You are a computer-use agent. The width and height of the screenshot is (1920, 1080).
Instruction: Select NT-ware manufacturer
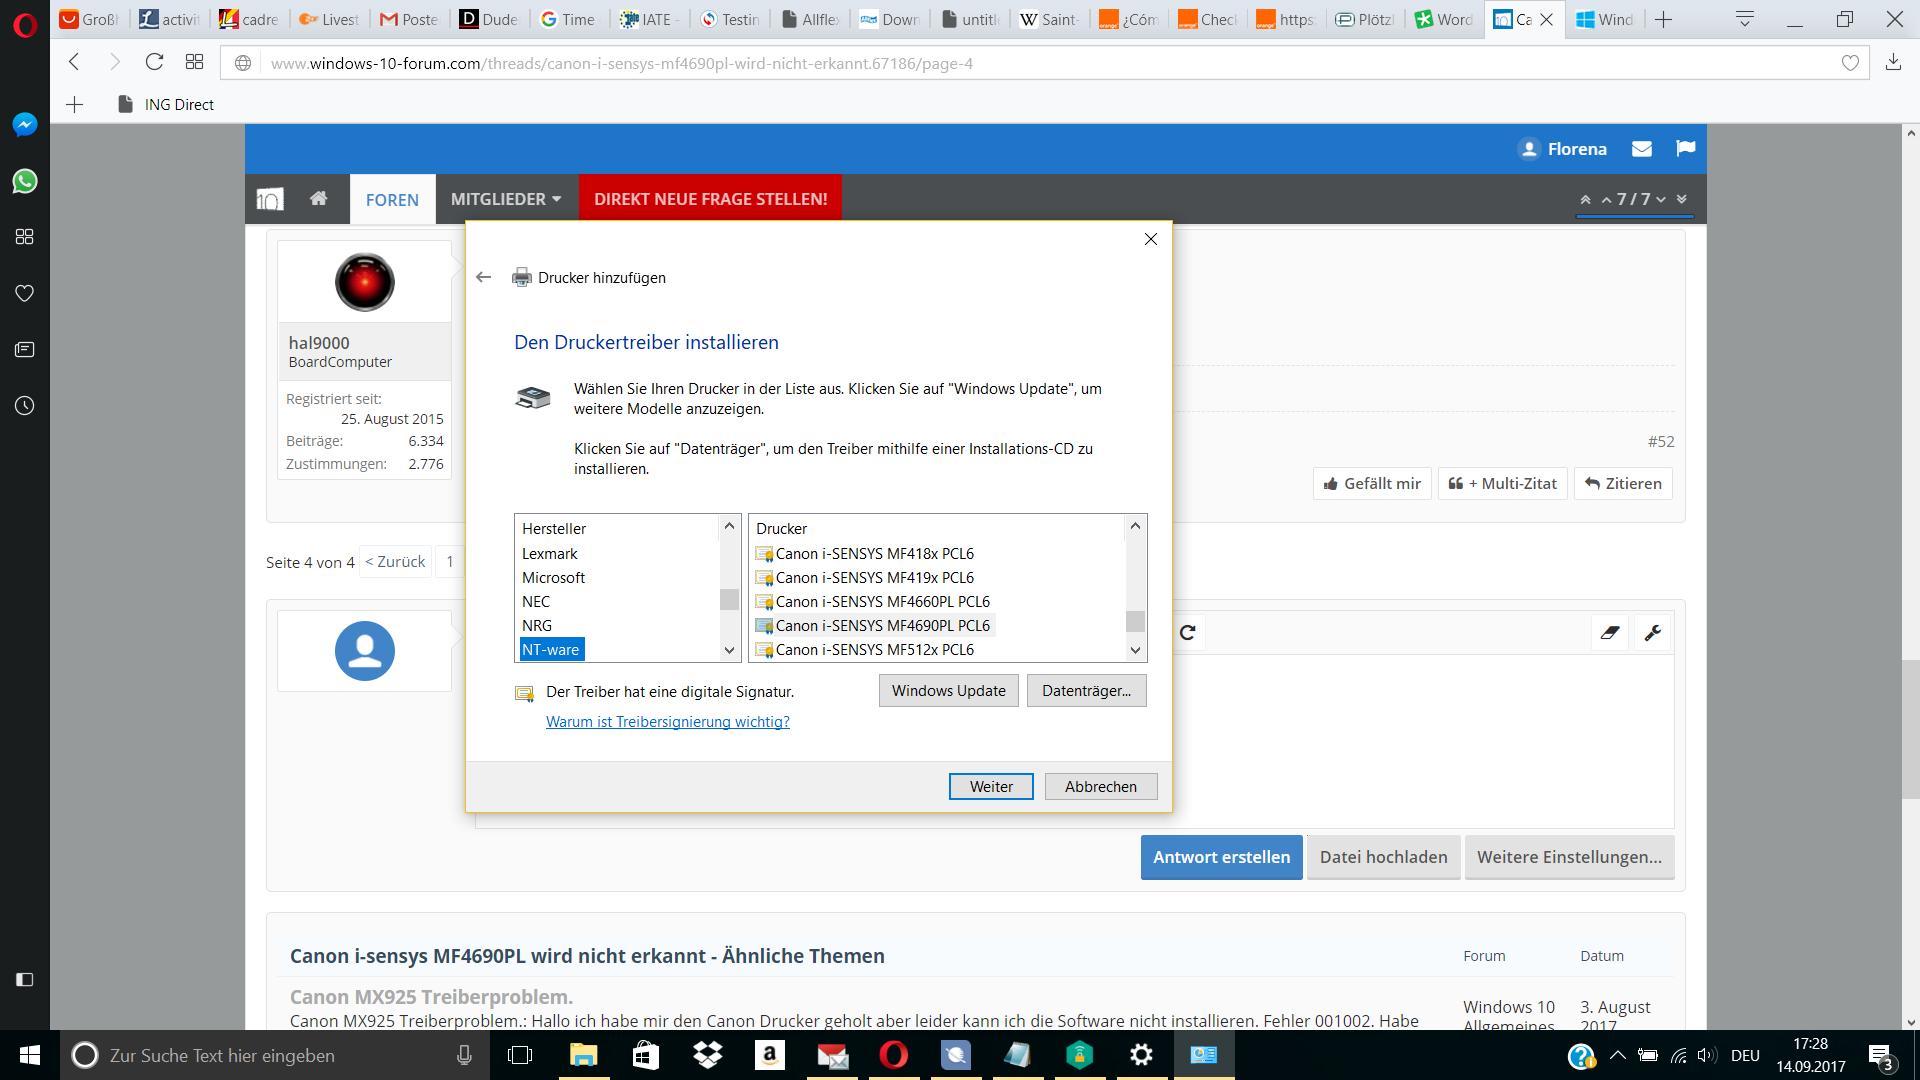pyautogui.click(x=551, y=650)
